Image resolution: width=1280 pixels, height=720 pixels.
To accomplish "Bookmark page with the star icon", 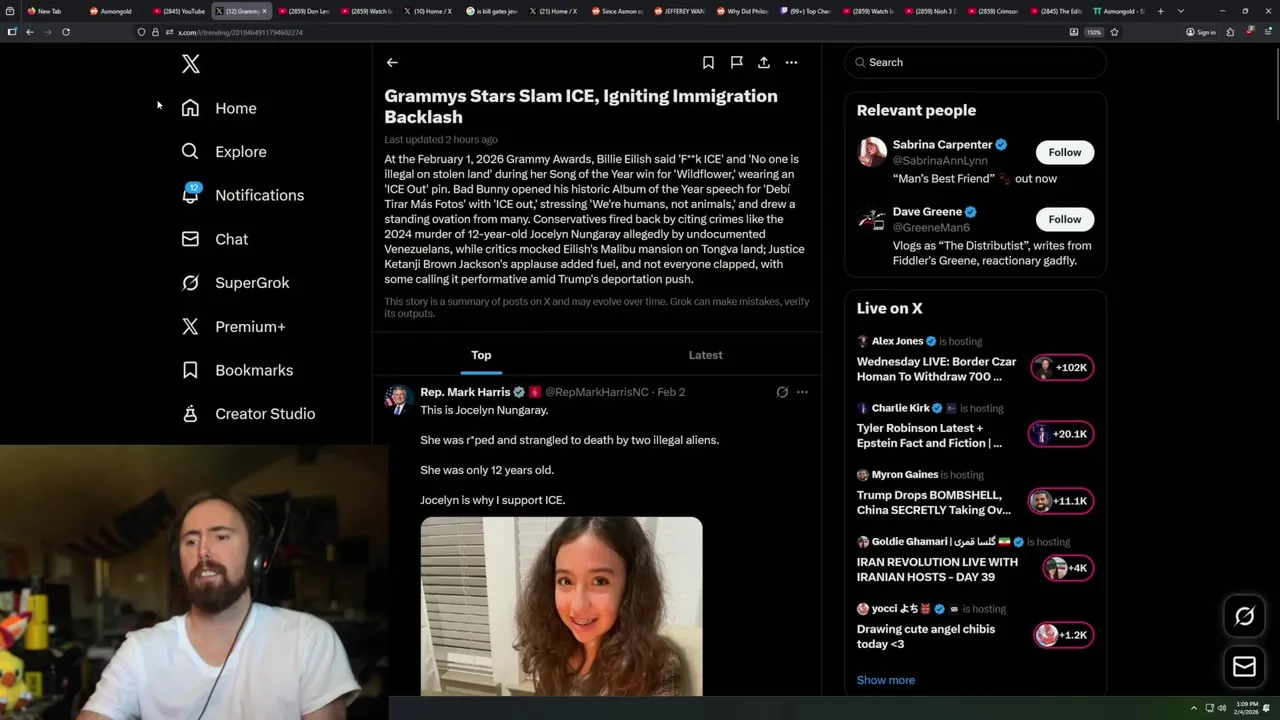I will [1114, 32].
